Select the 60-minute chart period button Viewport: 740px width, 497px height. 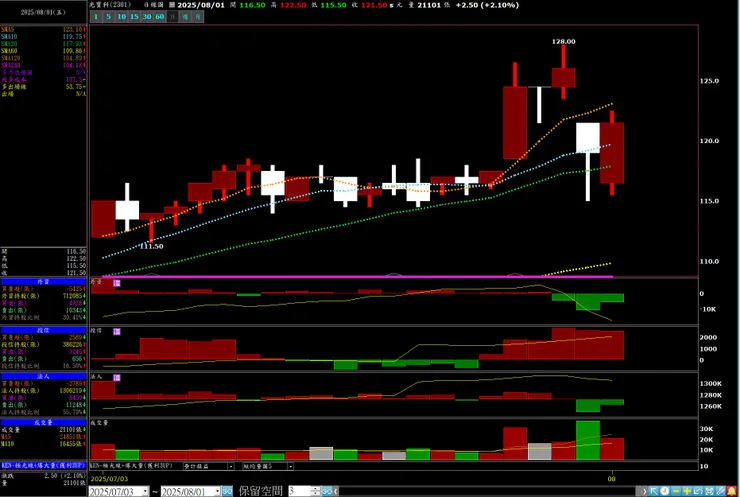[x=160, y=17]
